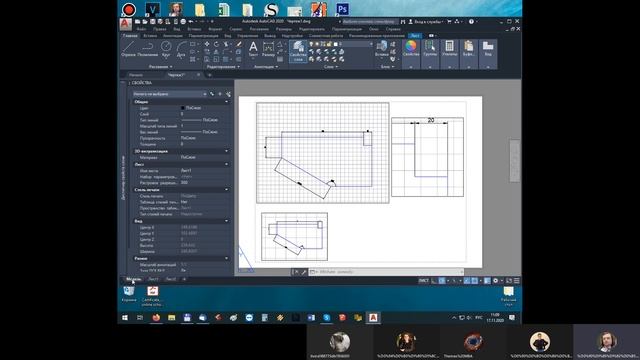This screenshot has width=640, height=360.
Task: Open the Справка menu
Action: pyautogui.click(x=393, y=29)
